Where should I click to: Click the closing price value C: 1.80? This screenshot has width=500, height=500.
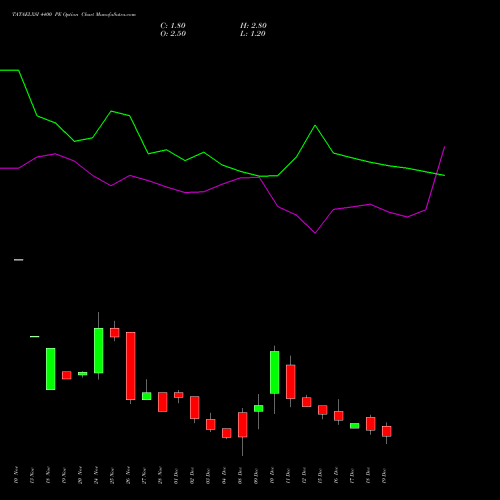click(173, 26)
